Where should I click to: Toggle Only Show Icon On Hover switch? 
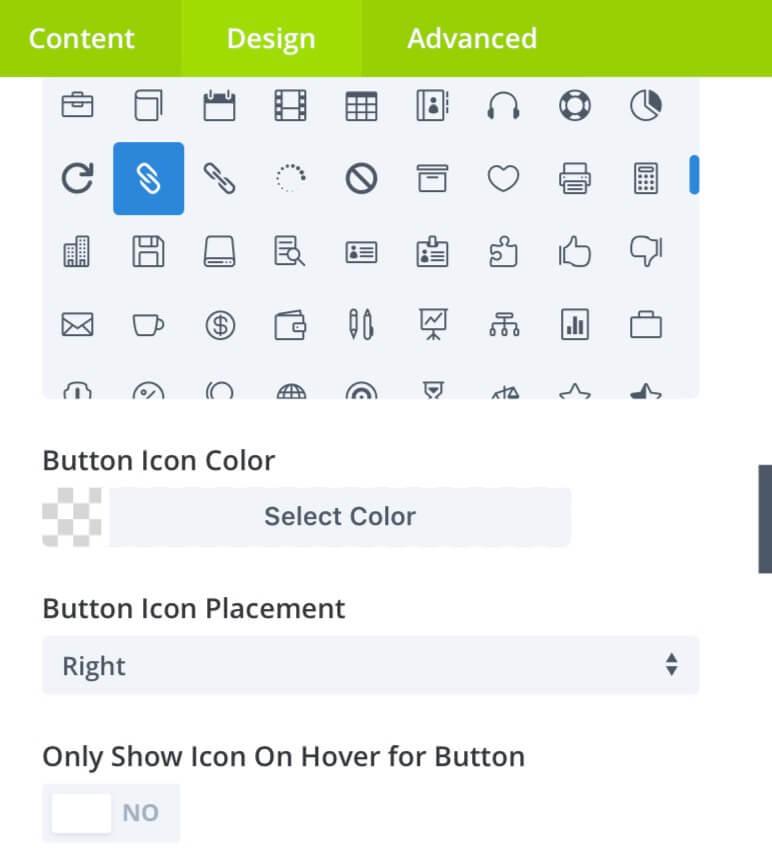click(111, 813)
